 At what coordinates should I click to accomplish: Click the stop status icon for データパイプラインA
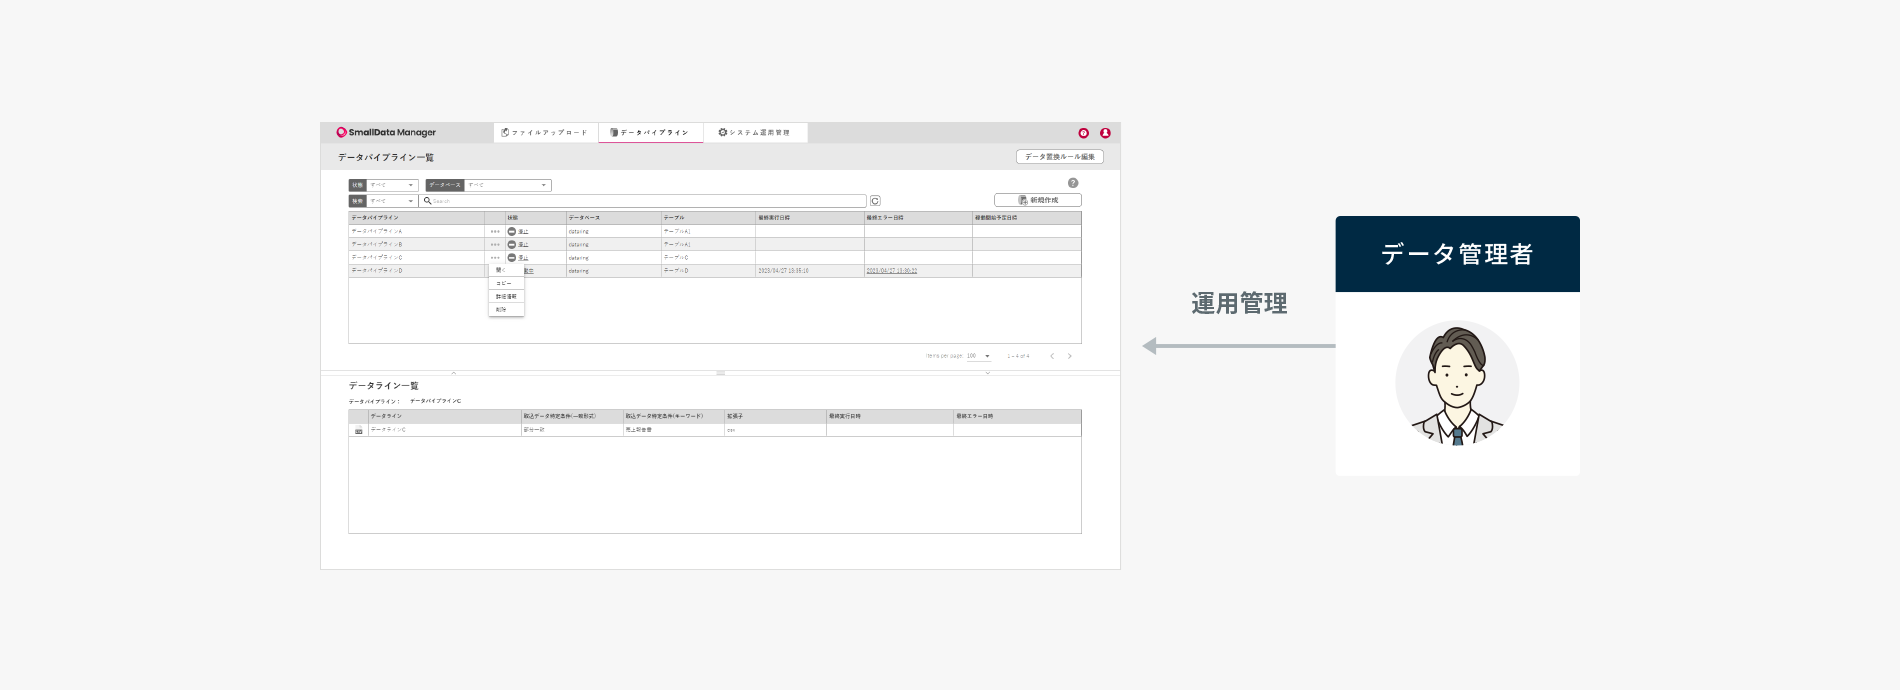[512, 231]
